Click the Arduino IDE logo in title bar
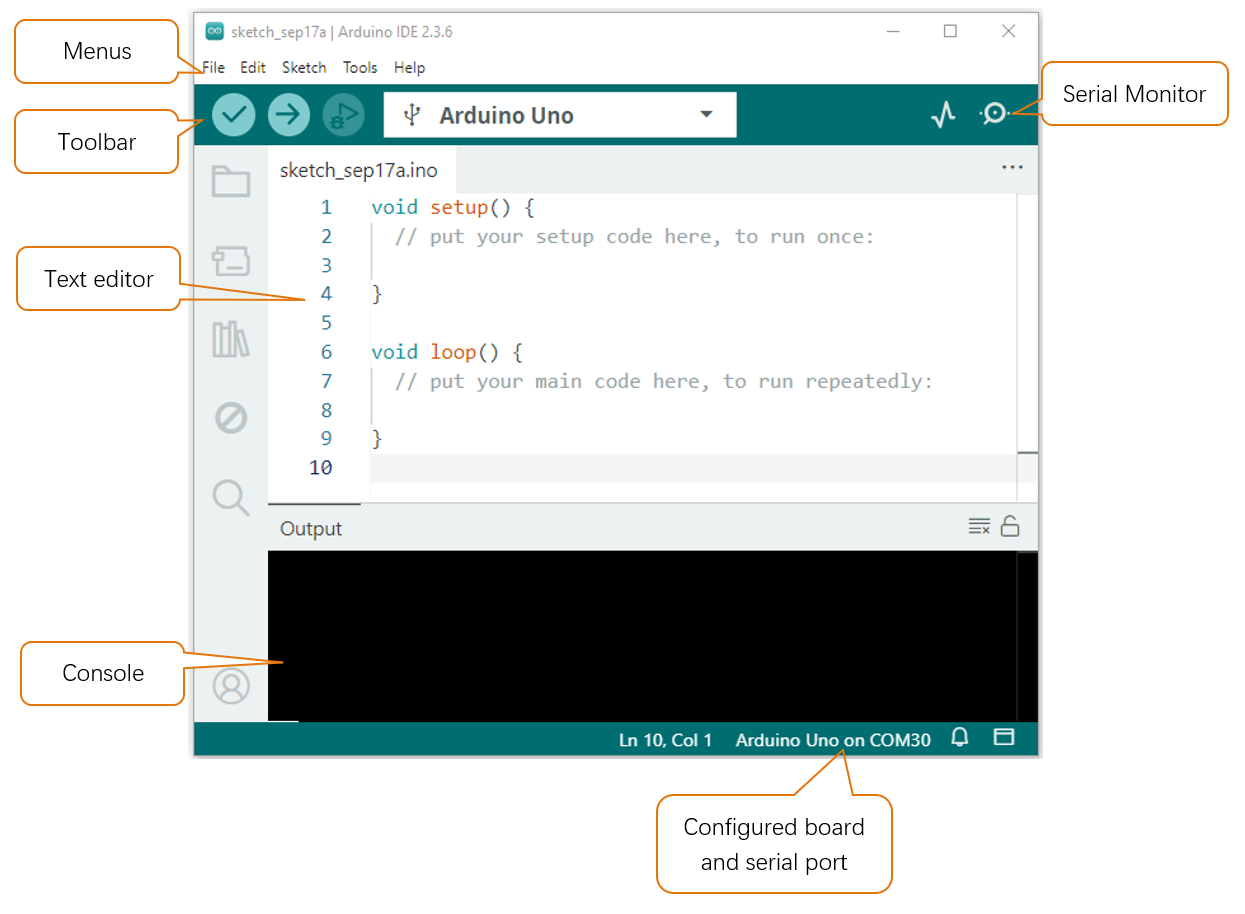The height and width of the screenshot is (914, 1245). pos(214,31)
